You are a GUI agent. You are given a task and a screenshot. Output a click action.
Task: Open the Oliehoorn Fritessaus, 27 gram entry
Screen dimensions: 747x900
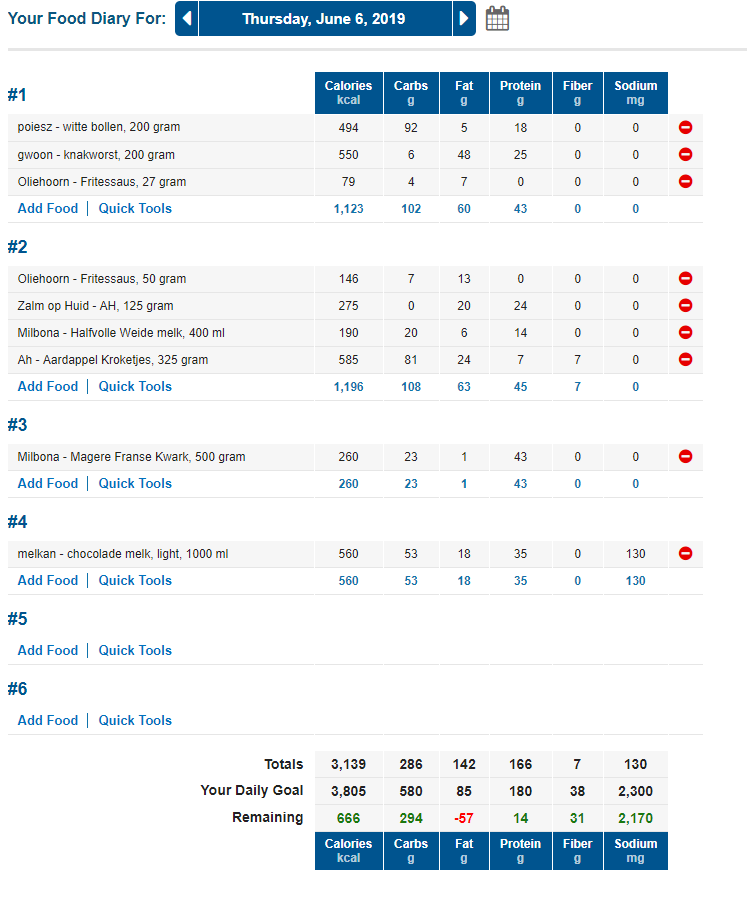coord(101,182)
